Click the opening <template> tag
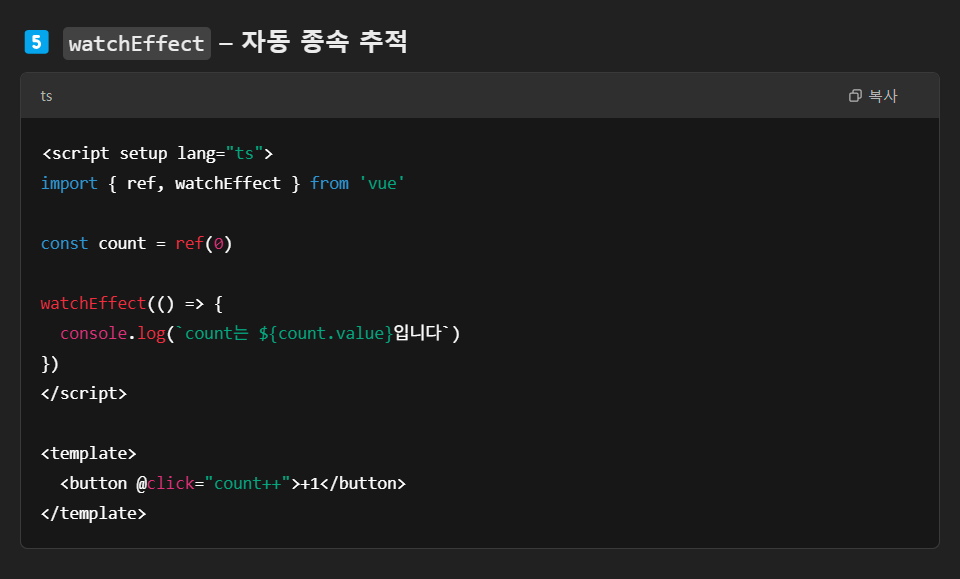 89,454
